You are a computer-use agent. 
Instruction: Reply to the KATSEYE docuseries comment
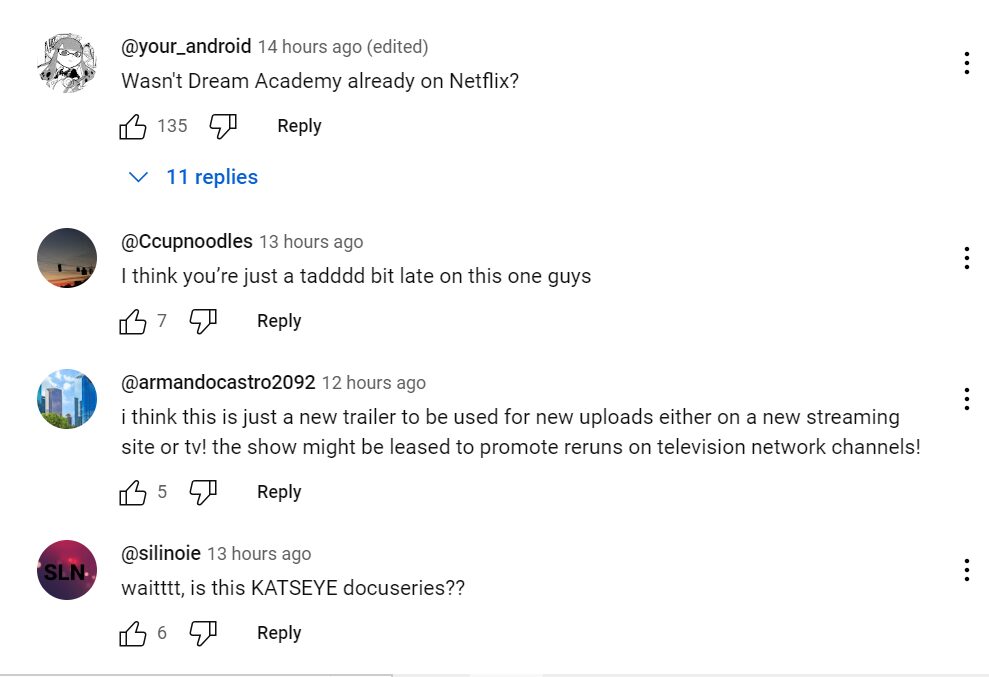279,633
